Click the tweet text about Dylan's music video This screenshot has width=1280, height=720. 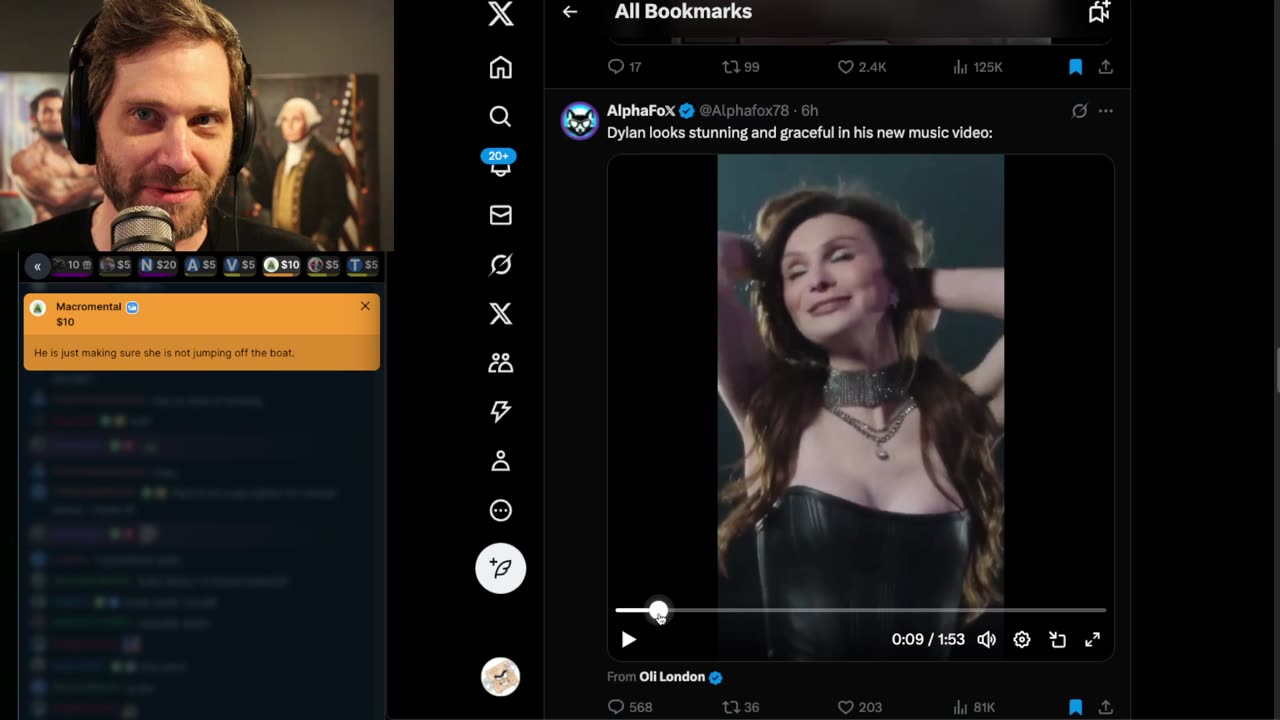click(800, 132)
